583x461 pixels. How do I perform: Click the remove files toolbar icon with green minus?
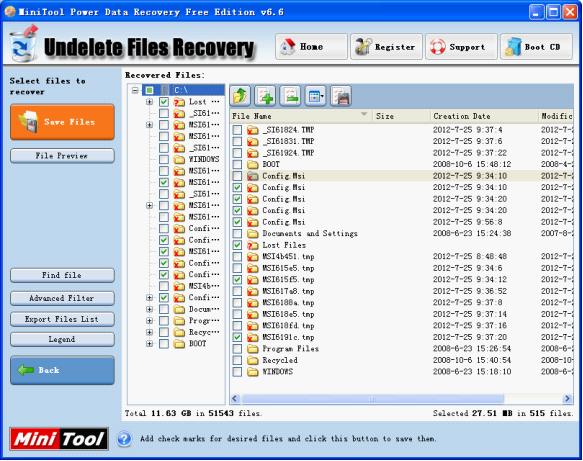pos(290,96)
